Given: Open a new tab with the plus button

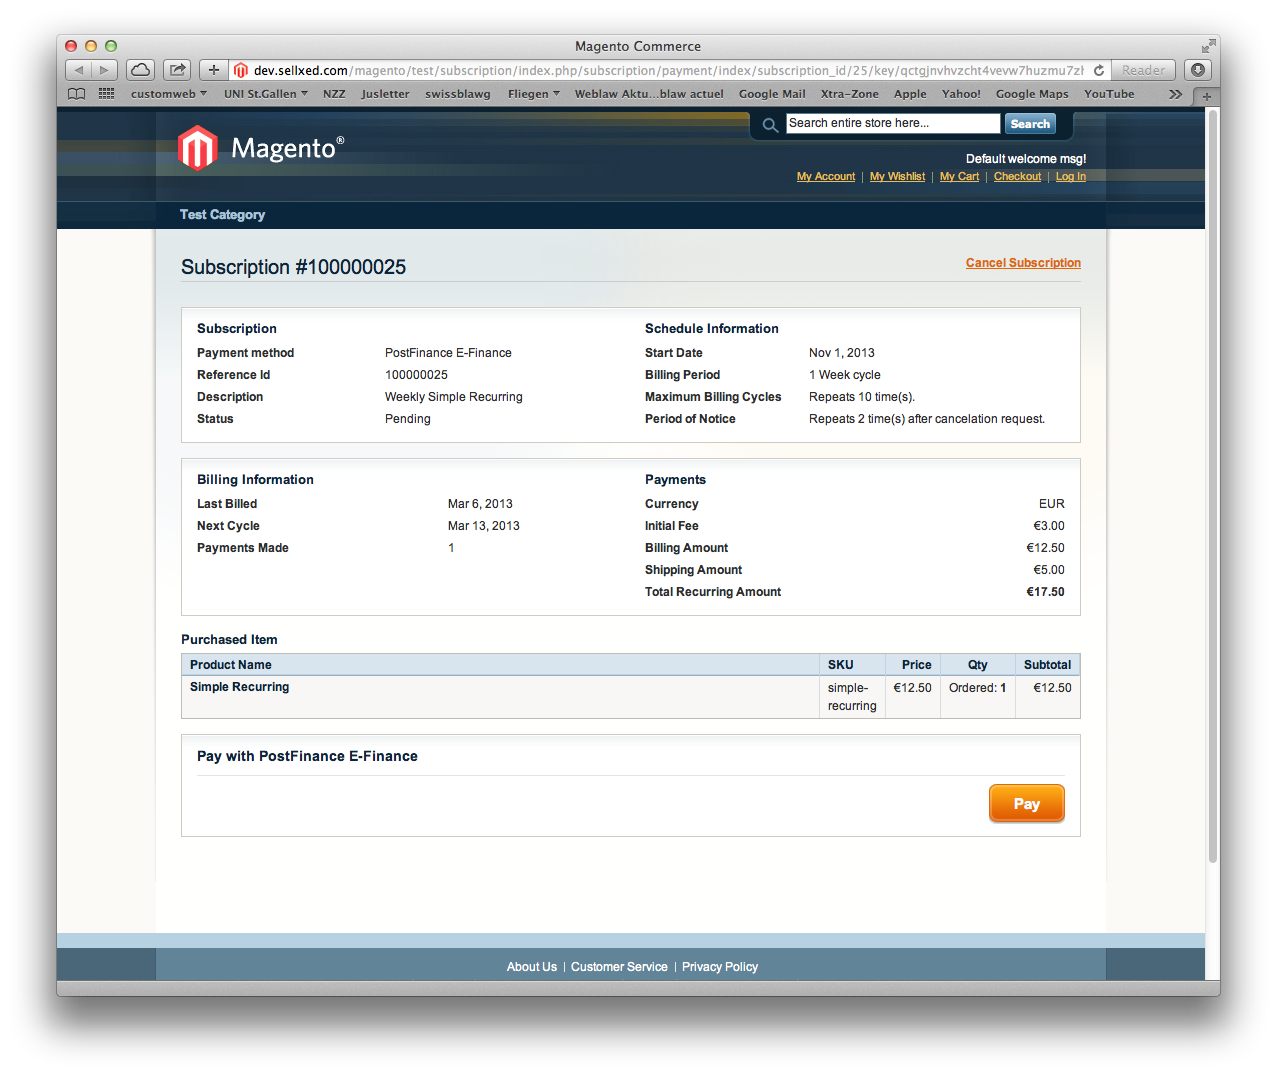Looking at the screenshot, I should pos(1207,96).
